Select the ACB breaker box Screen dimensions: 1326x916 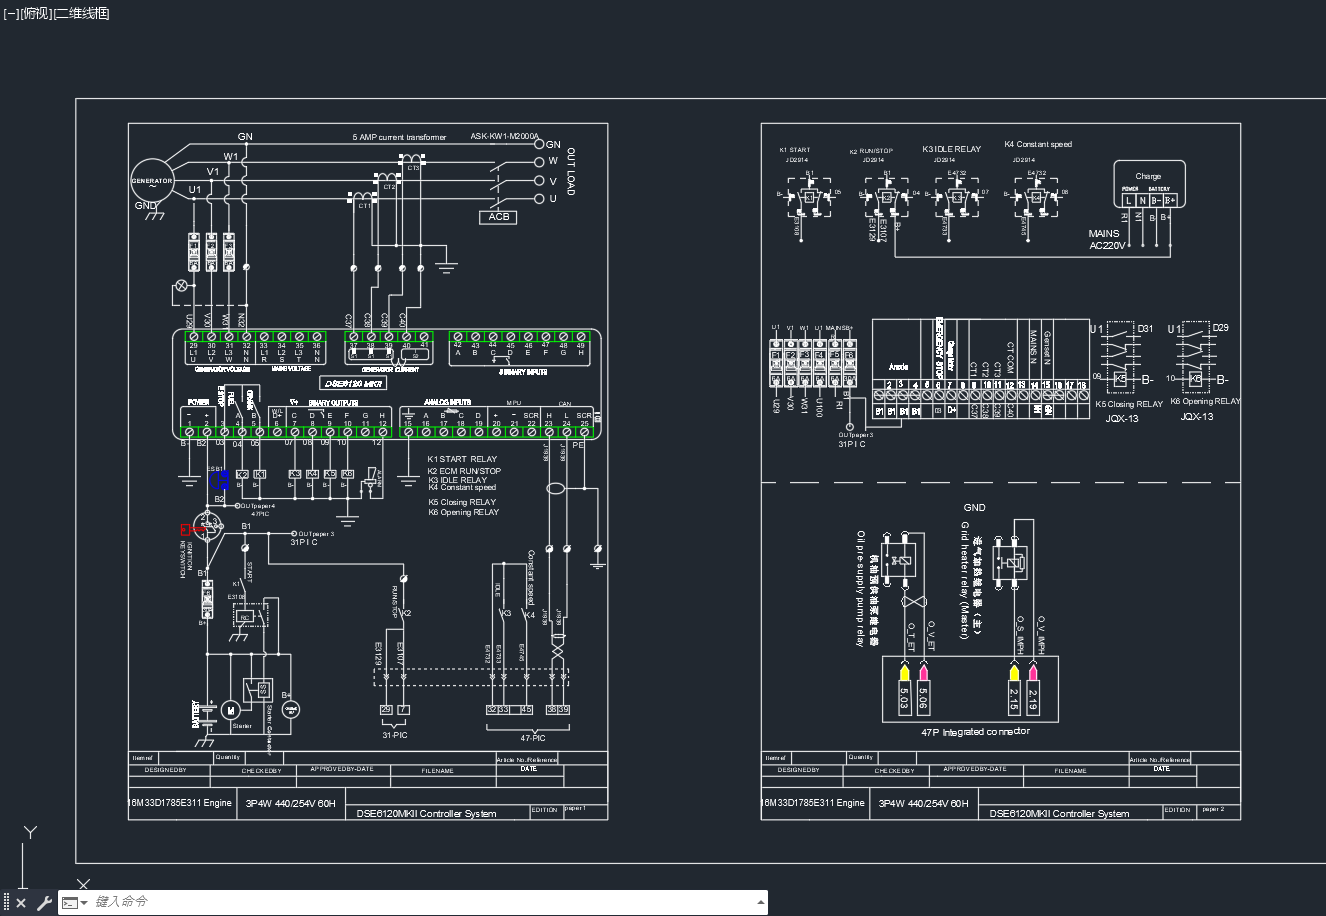pyautogui.click(x=499, y=217)
